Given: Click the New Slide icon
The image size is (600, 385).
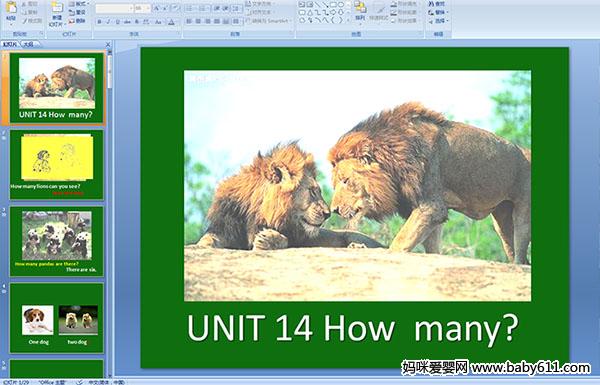Looking at the screenshot, I should point(57,8).
